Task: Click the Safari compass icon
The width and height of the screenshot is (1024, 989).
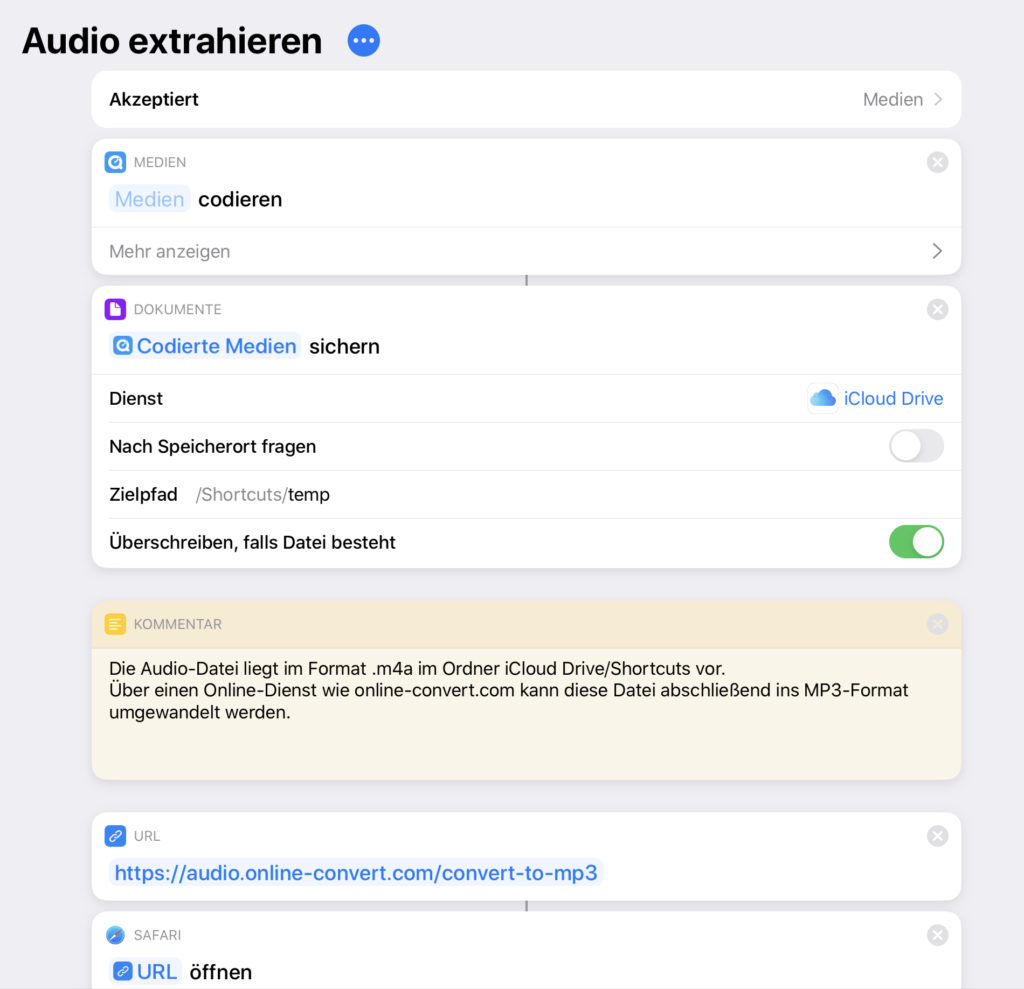Action: tap(115, 935)
